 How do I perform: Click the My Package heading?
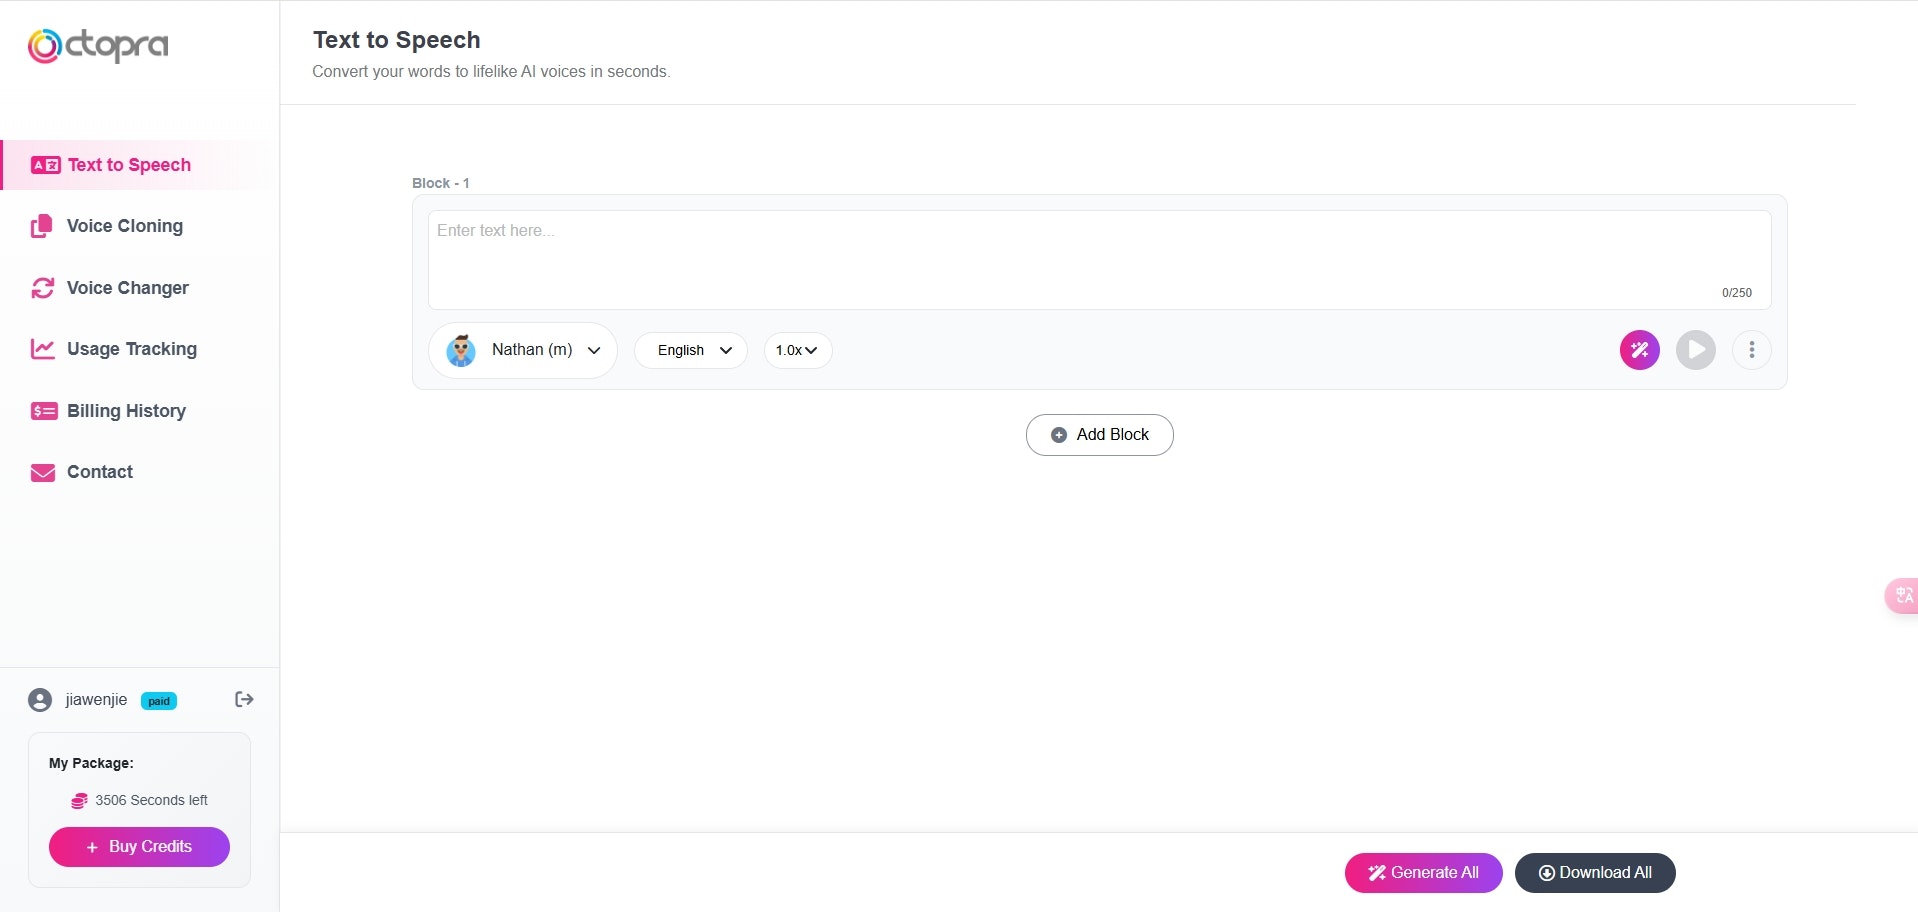[x=91, y=763]
